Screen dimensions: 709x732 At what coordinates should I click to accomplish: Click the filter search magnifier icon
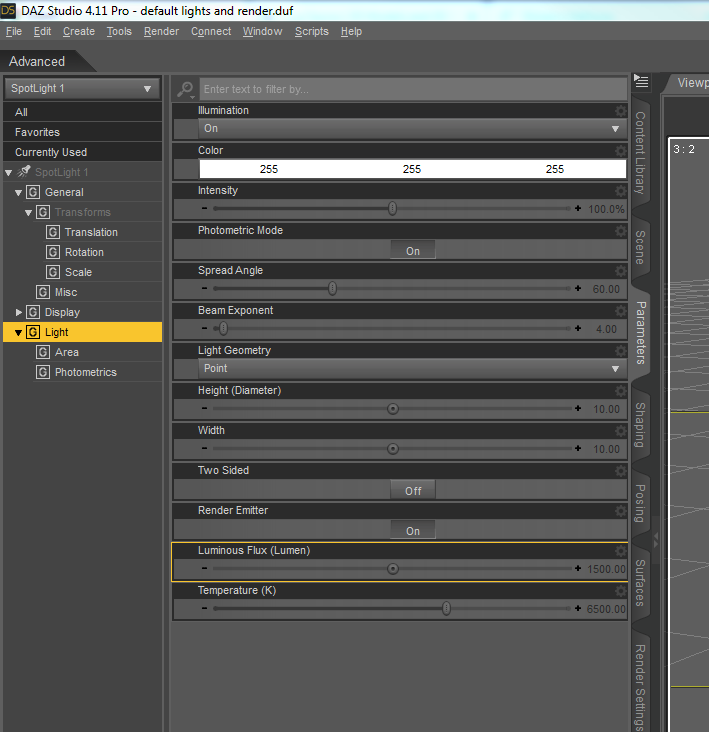(x=185, y=89)
